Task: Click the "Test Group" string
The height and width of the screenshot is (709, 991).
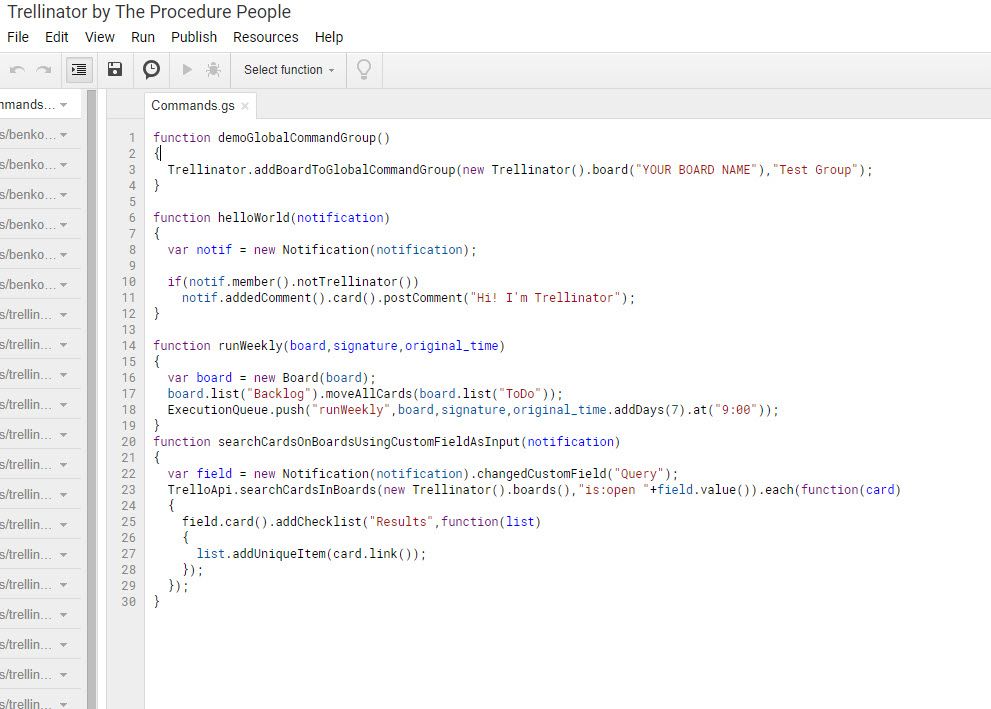Action: (x=815, y=170)
